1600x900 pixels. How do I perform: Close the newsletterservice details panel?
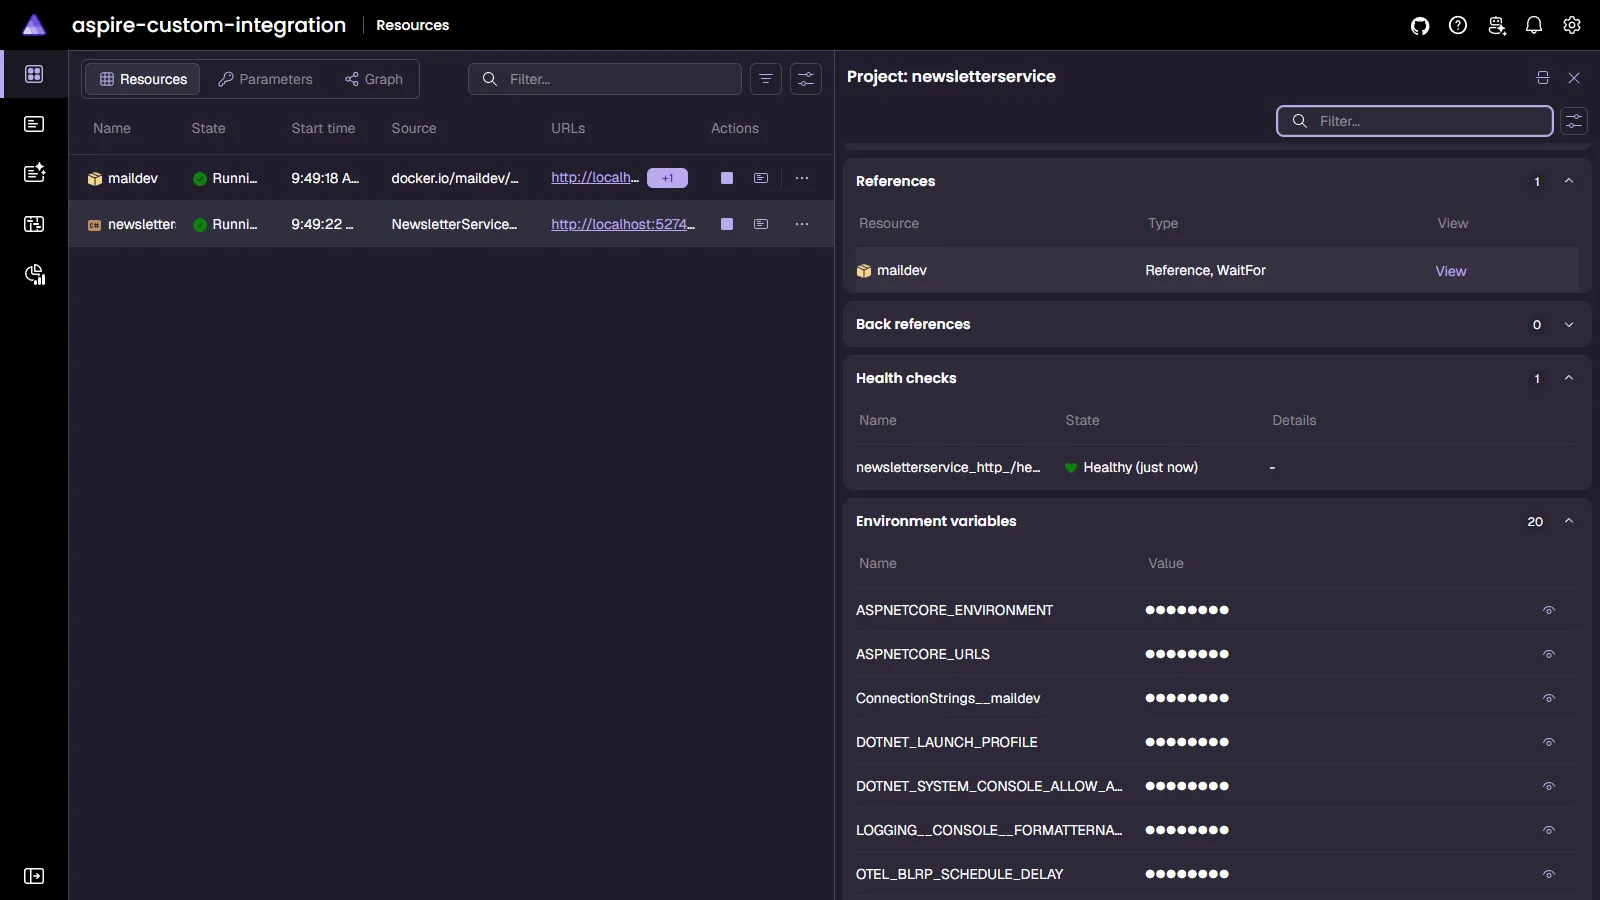coord(1574,78)
